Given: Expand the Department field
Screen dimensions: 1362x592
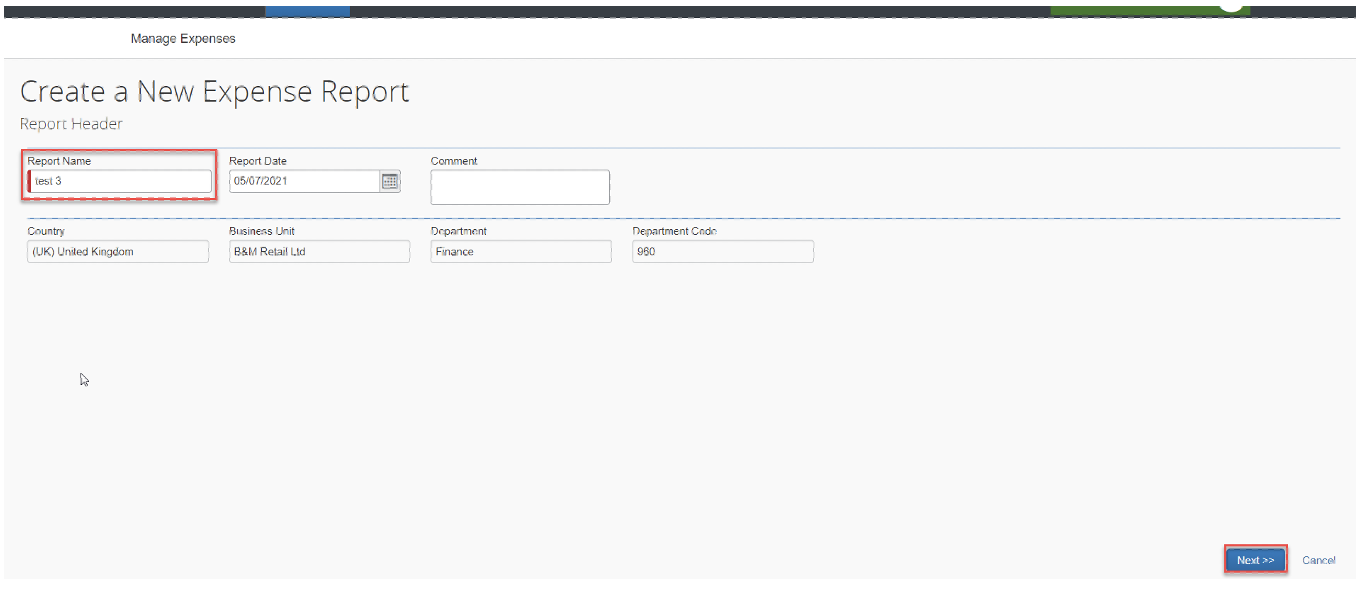Looking at the screenshot, I should [x=520, y=251].
